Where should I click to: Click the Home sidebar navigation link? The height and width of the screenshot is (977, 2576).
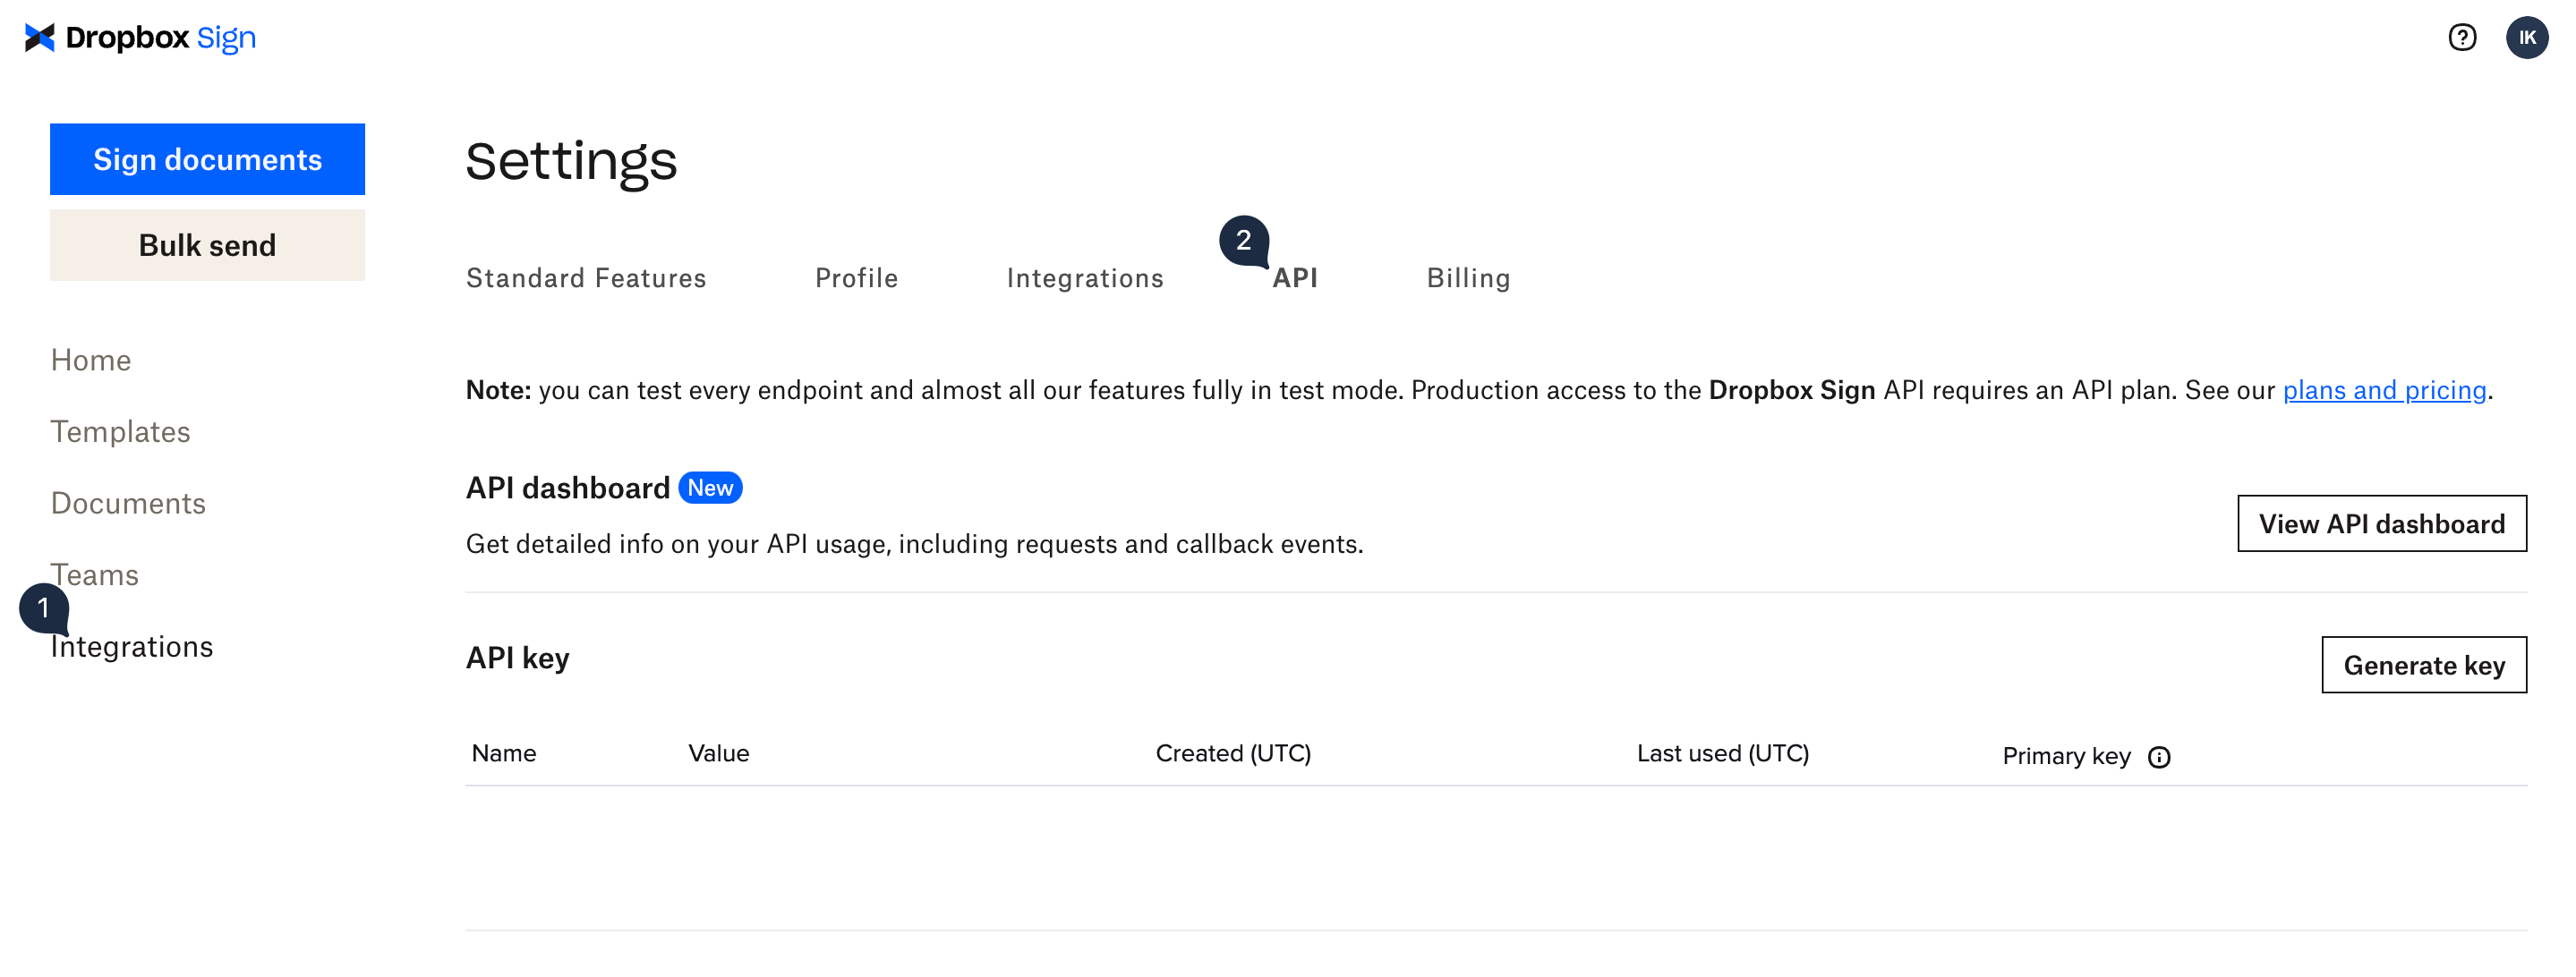[x=90, y=360]
